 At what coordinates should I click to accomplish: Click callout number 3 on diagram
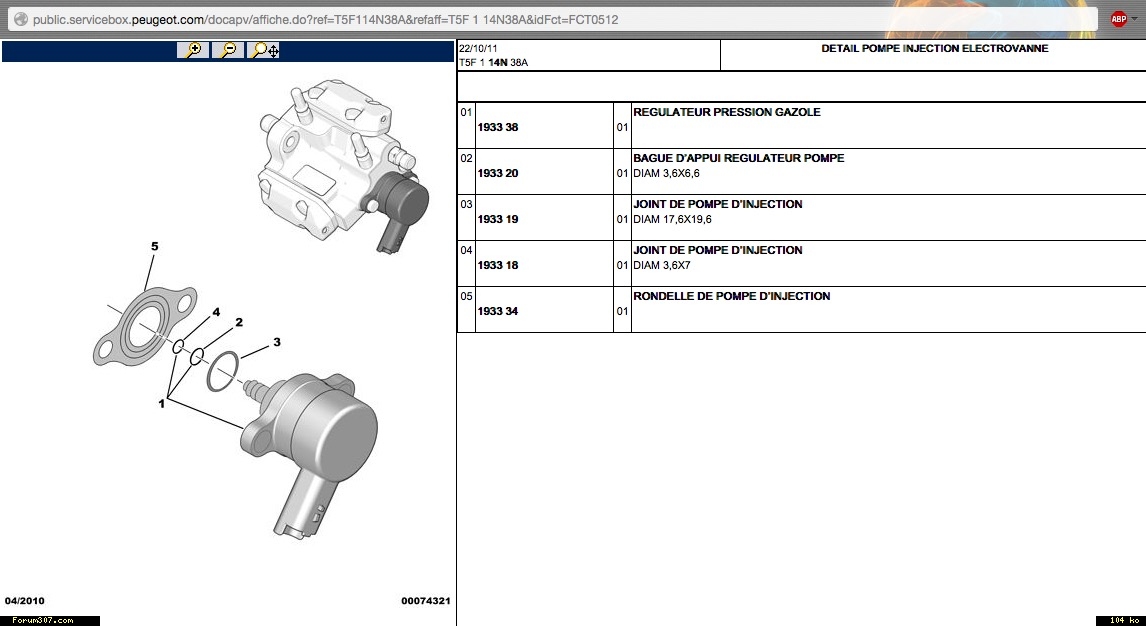pyautogui.click(x=276, y=342)
